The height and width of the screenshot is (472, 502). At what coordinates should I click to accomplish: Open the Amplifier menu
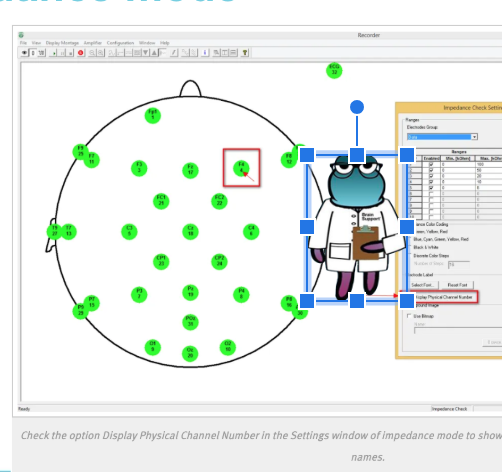pos(93,43)
